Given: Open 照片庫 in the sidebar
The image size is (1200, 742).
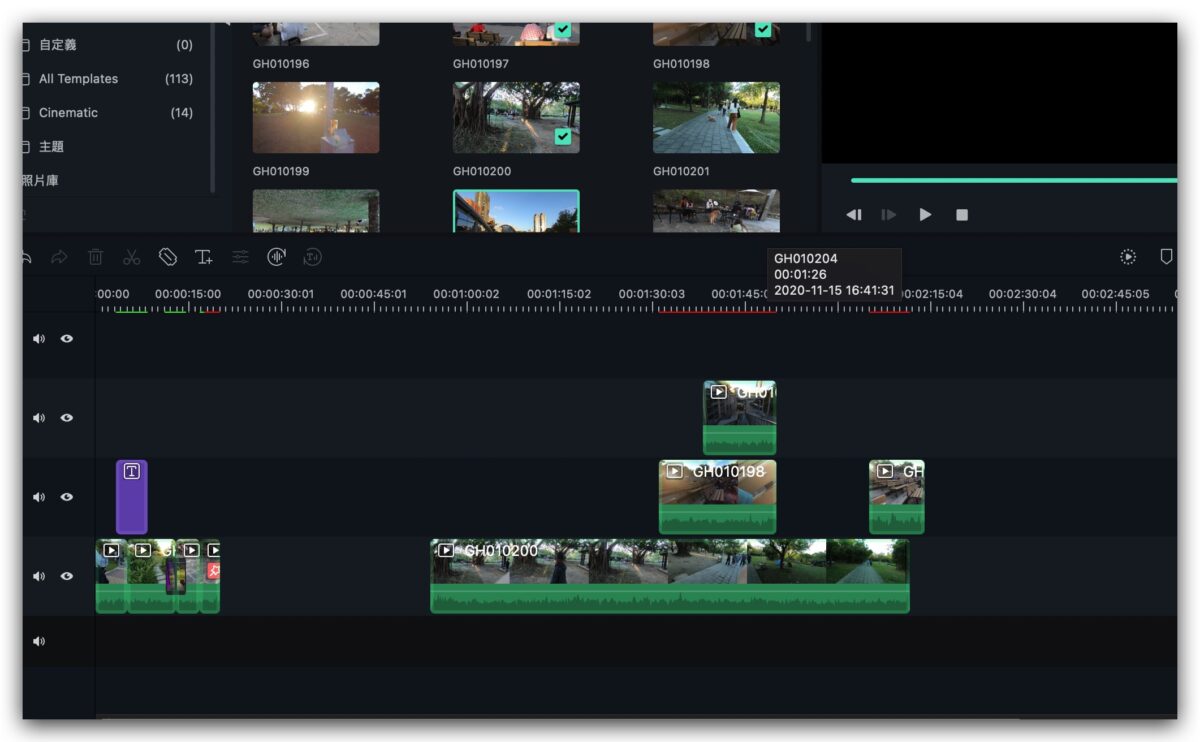Looking at the screenshot, I should [40, 181].
